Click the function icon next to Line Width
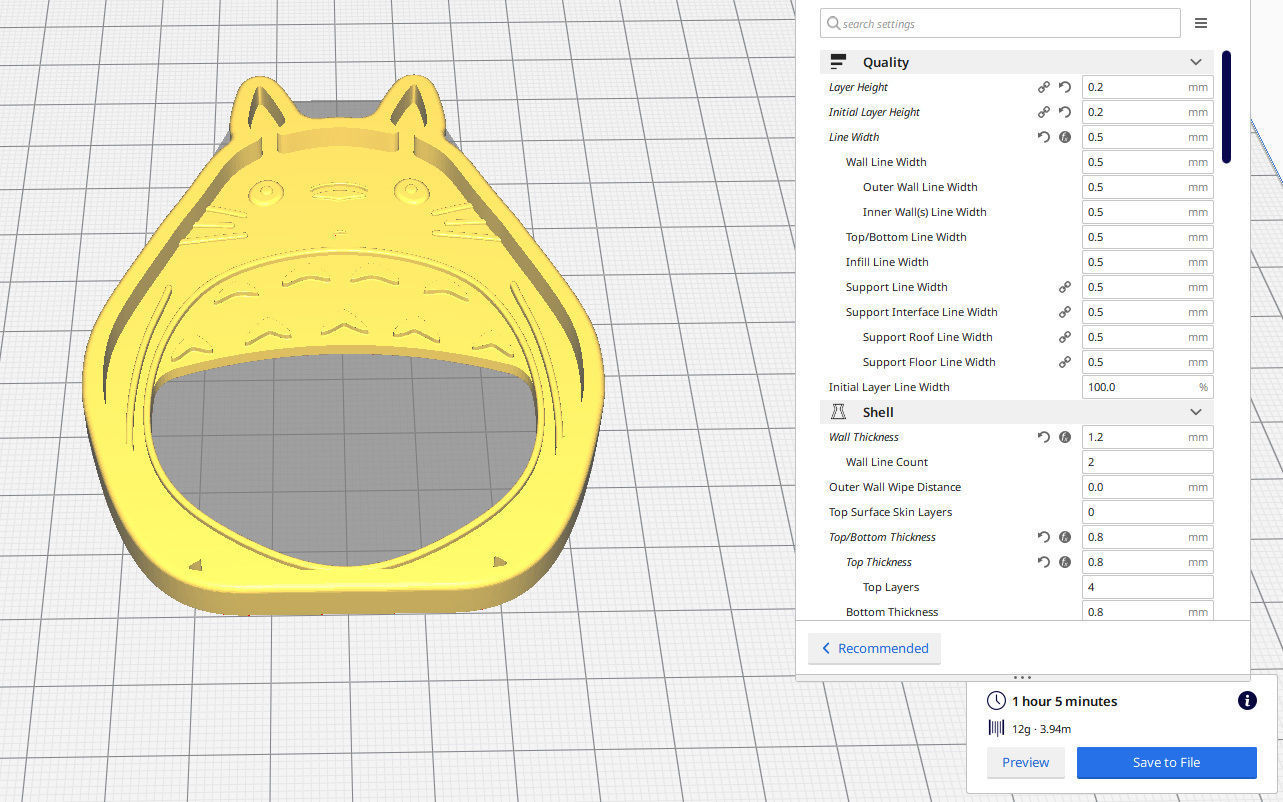1283x802 pixels. pyautogui.click(x=1065, y=137)
